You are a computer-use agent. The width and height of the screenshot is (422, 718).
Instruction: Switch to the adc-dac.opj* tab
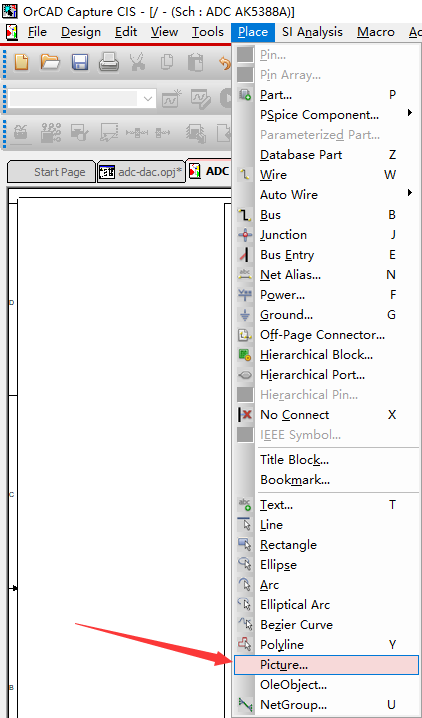tap(141, 172)
